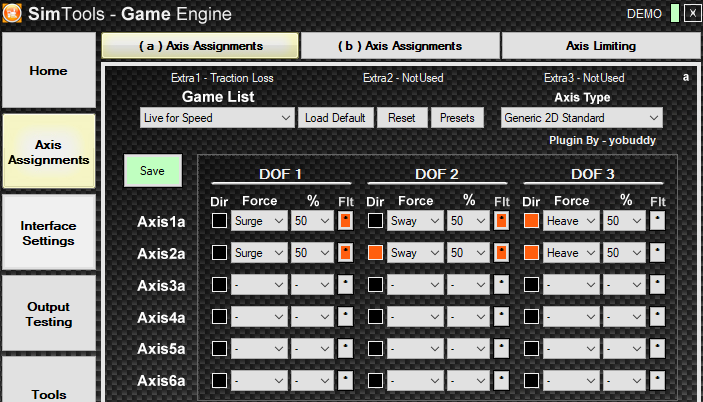Viewport: 703px width, 402px height.
Task: Click the Save button
Action: [x=153, y=171]
